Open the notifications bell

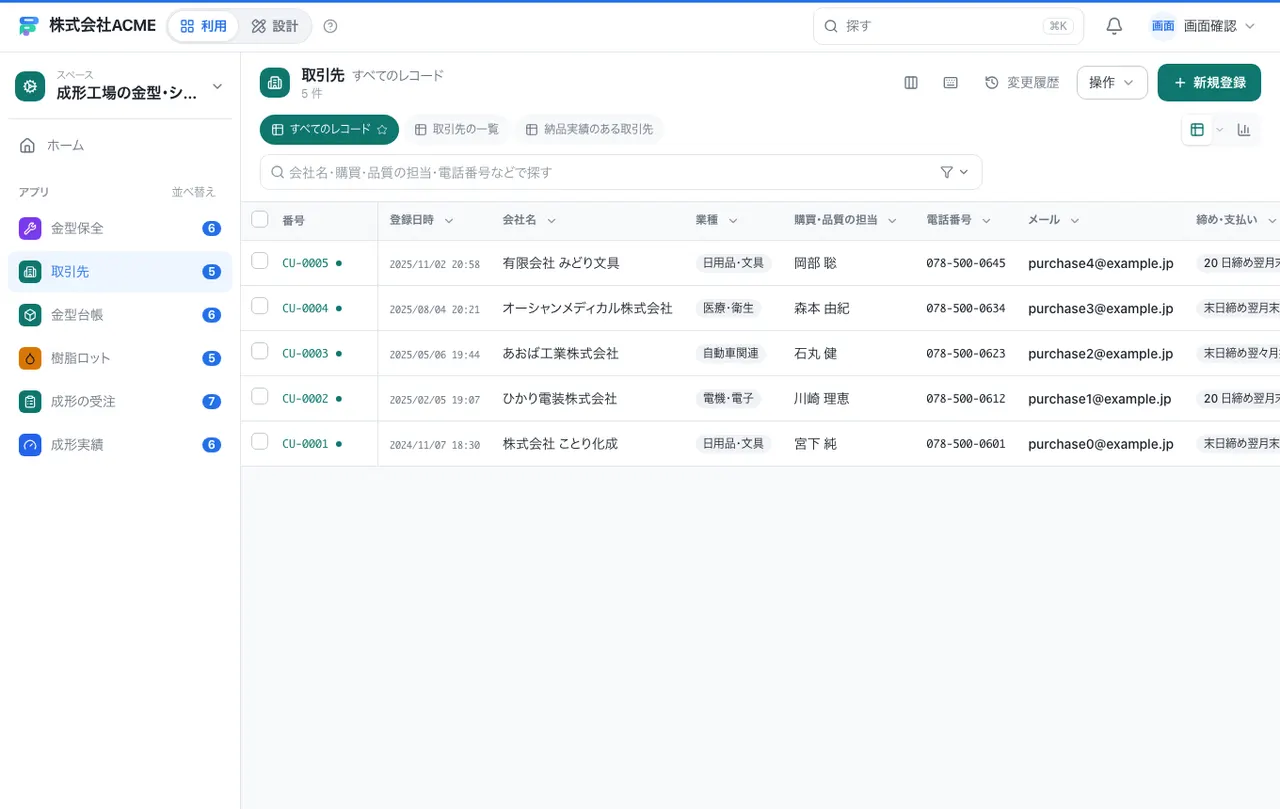[x=1114, y=26]
